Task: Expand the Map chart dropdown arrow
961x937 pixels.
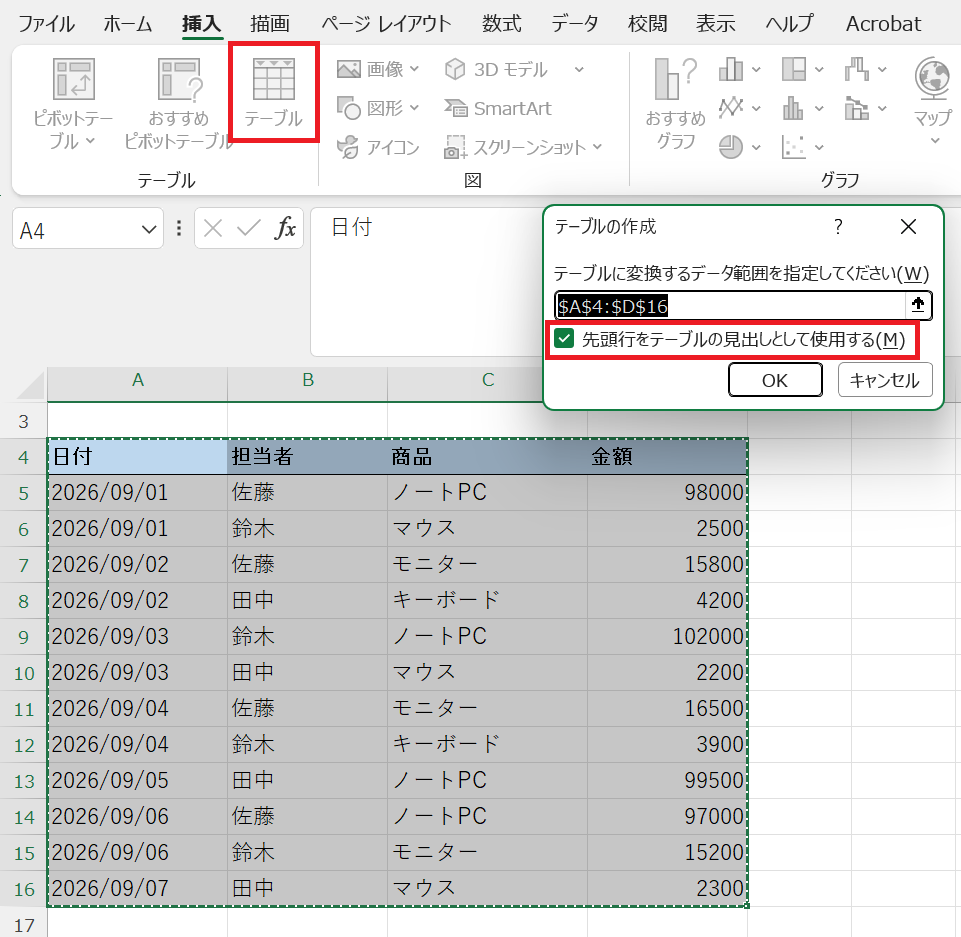Action: point(935,141)
